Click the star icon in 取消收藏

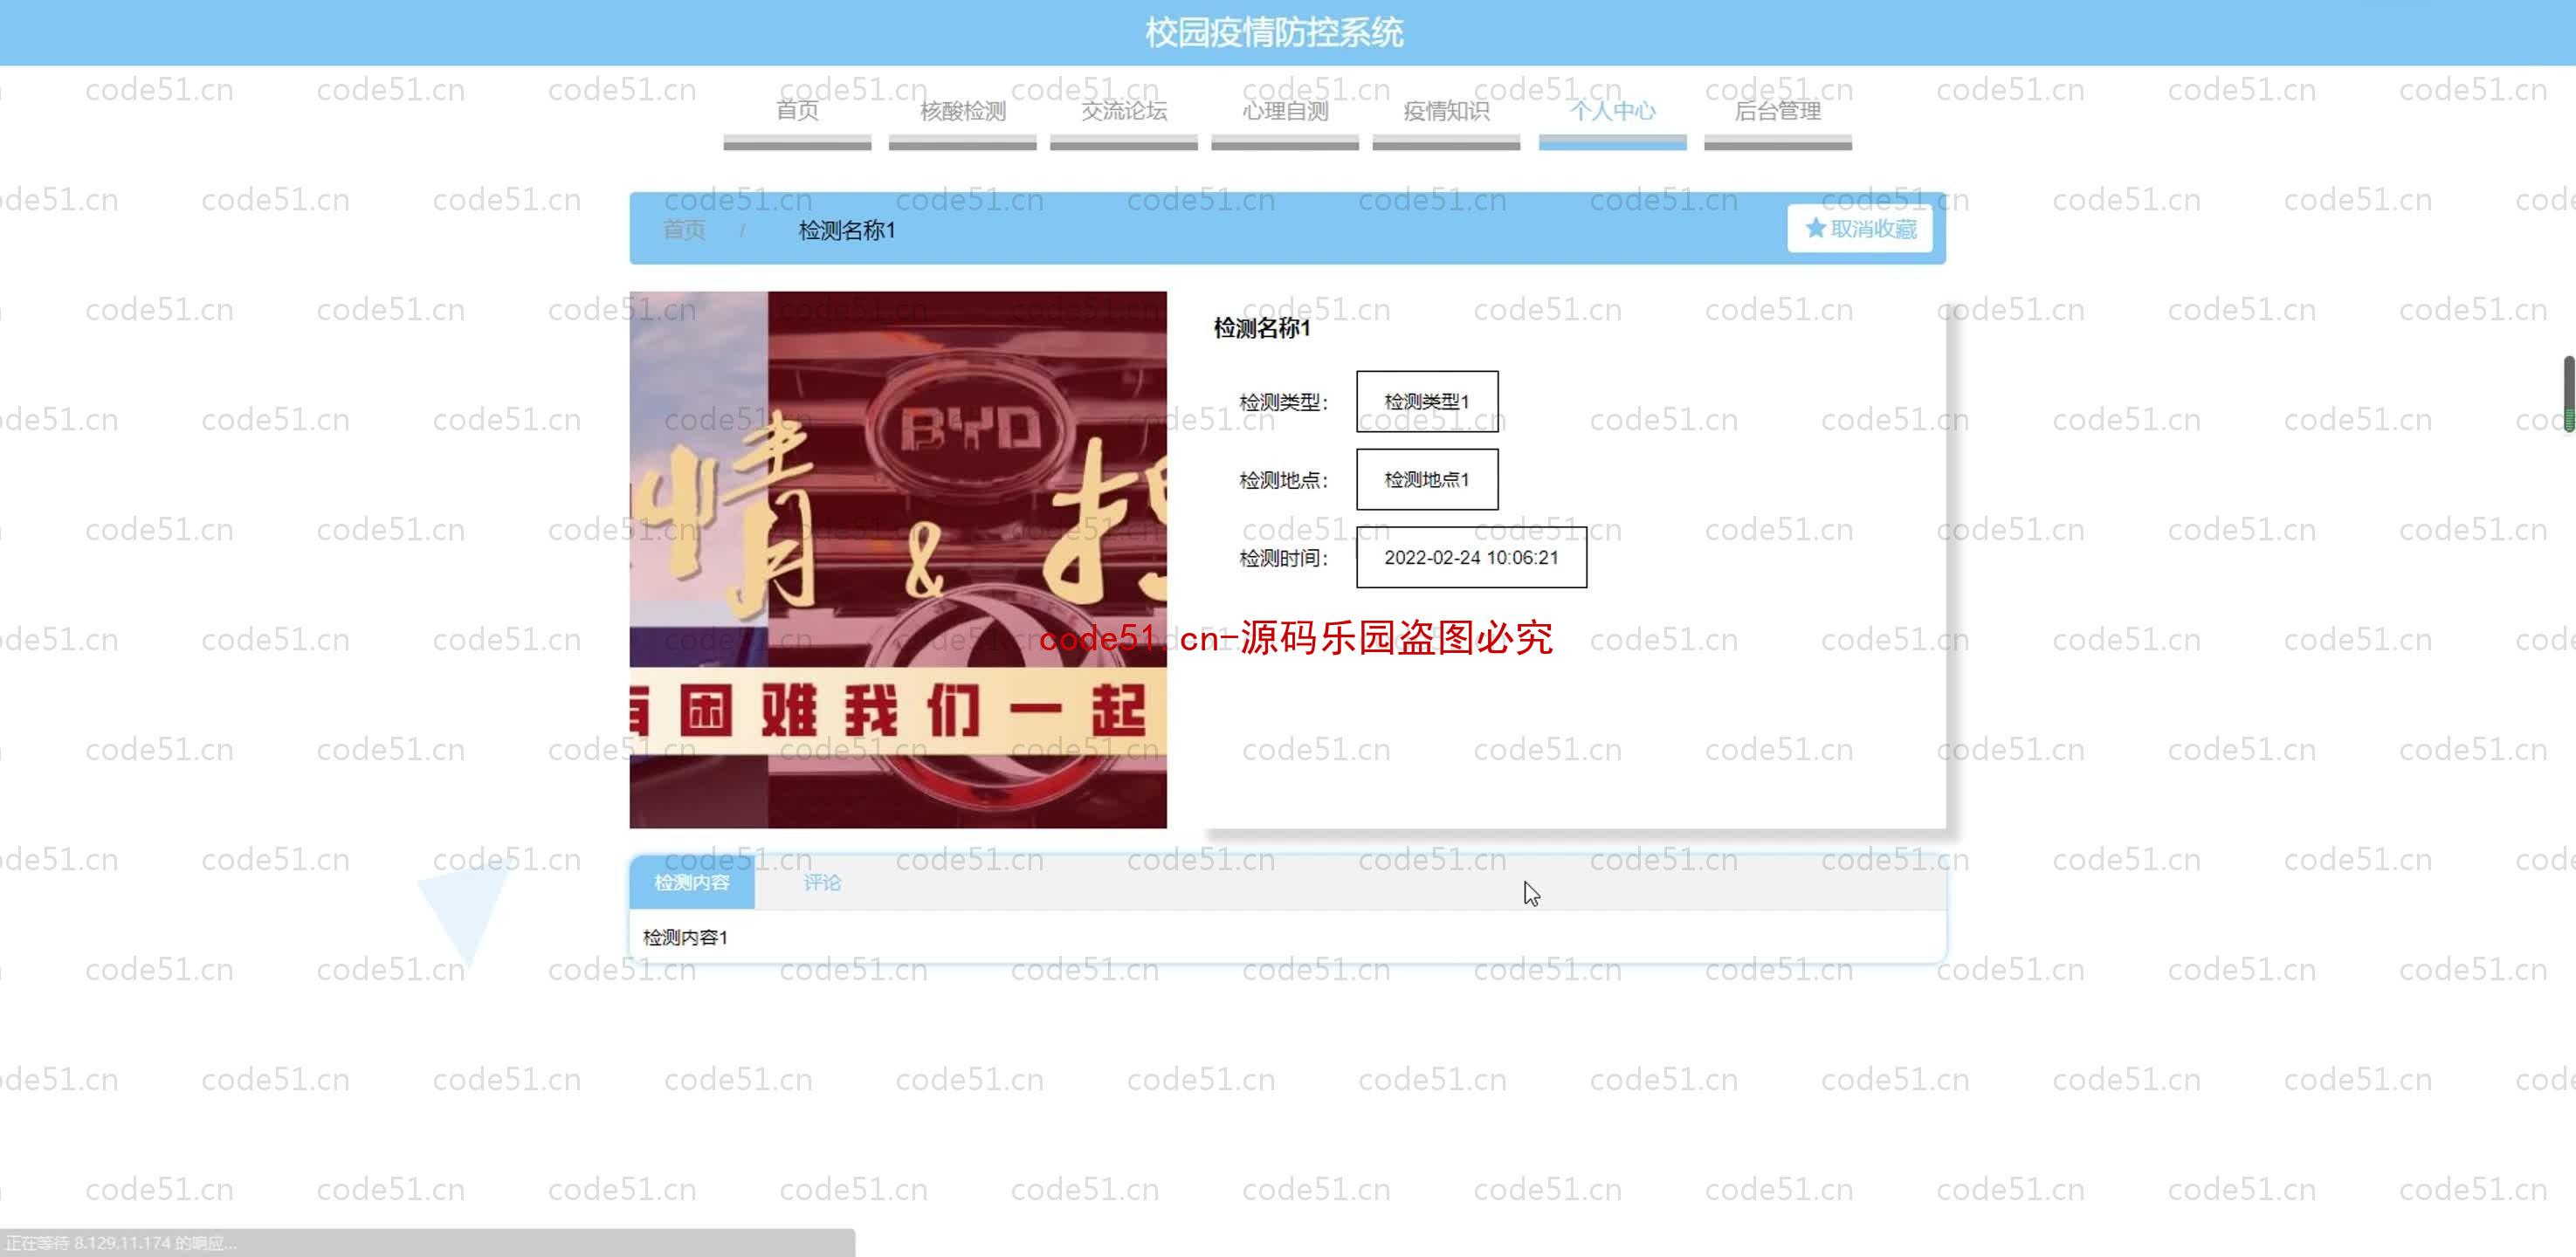(1815, 229)
